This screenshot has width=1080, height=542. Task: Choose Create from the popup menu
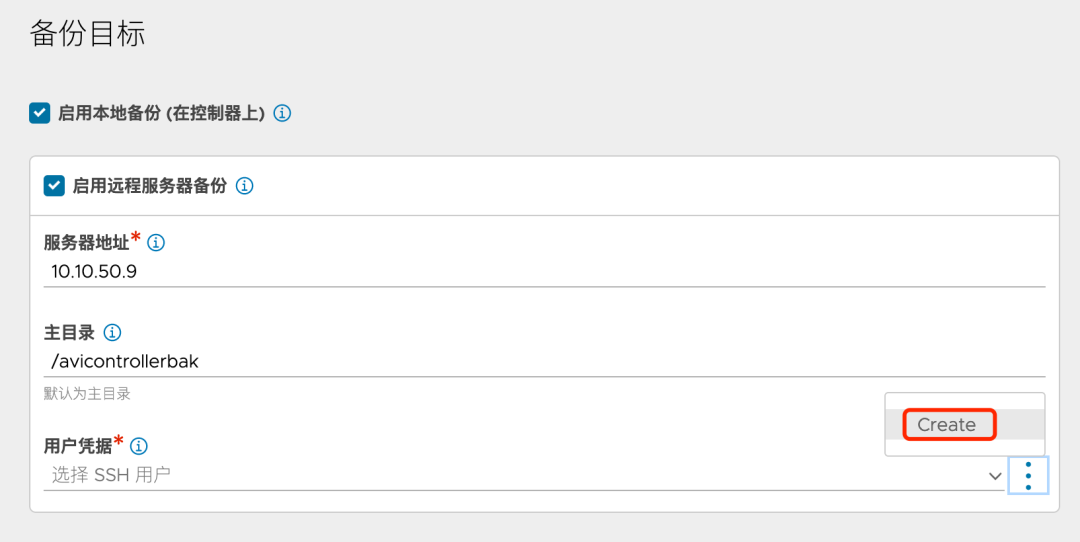[x=946, y=424]
